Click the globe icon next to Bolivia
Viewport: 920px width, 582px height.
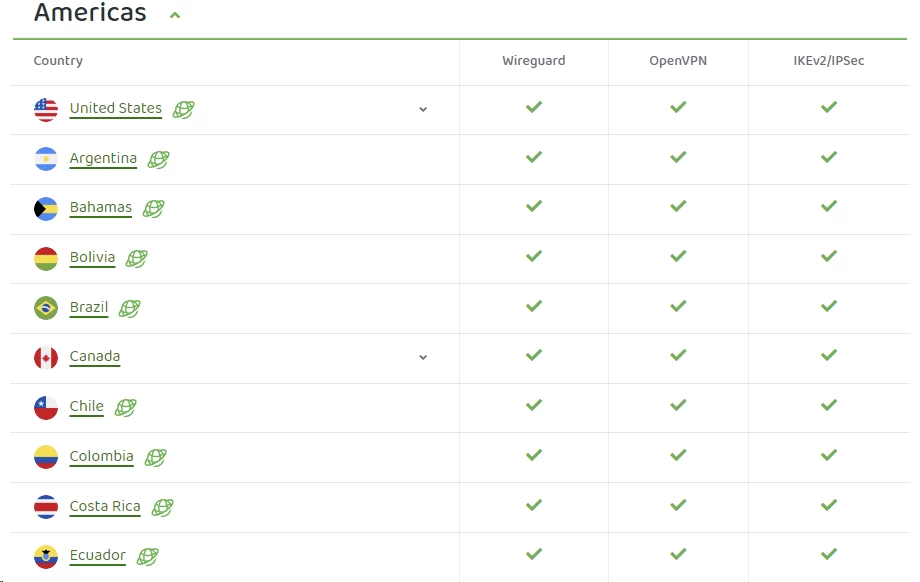pyautogui.click(x=137, y=258)
